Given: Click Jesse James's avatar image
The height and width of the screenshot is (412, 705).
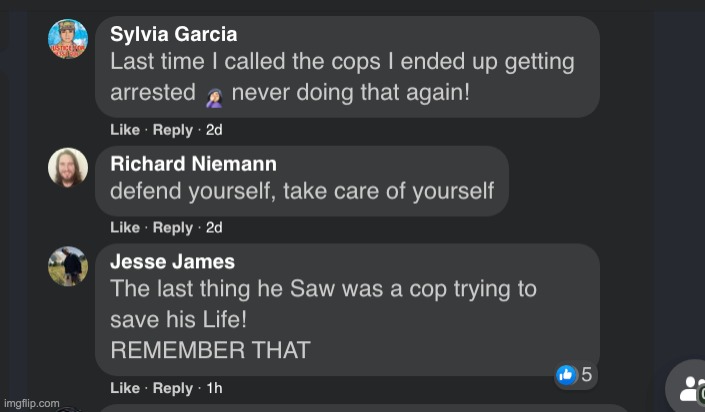Looking at the screenshot, I should coord(68,267).
